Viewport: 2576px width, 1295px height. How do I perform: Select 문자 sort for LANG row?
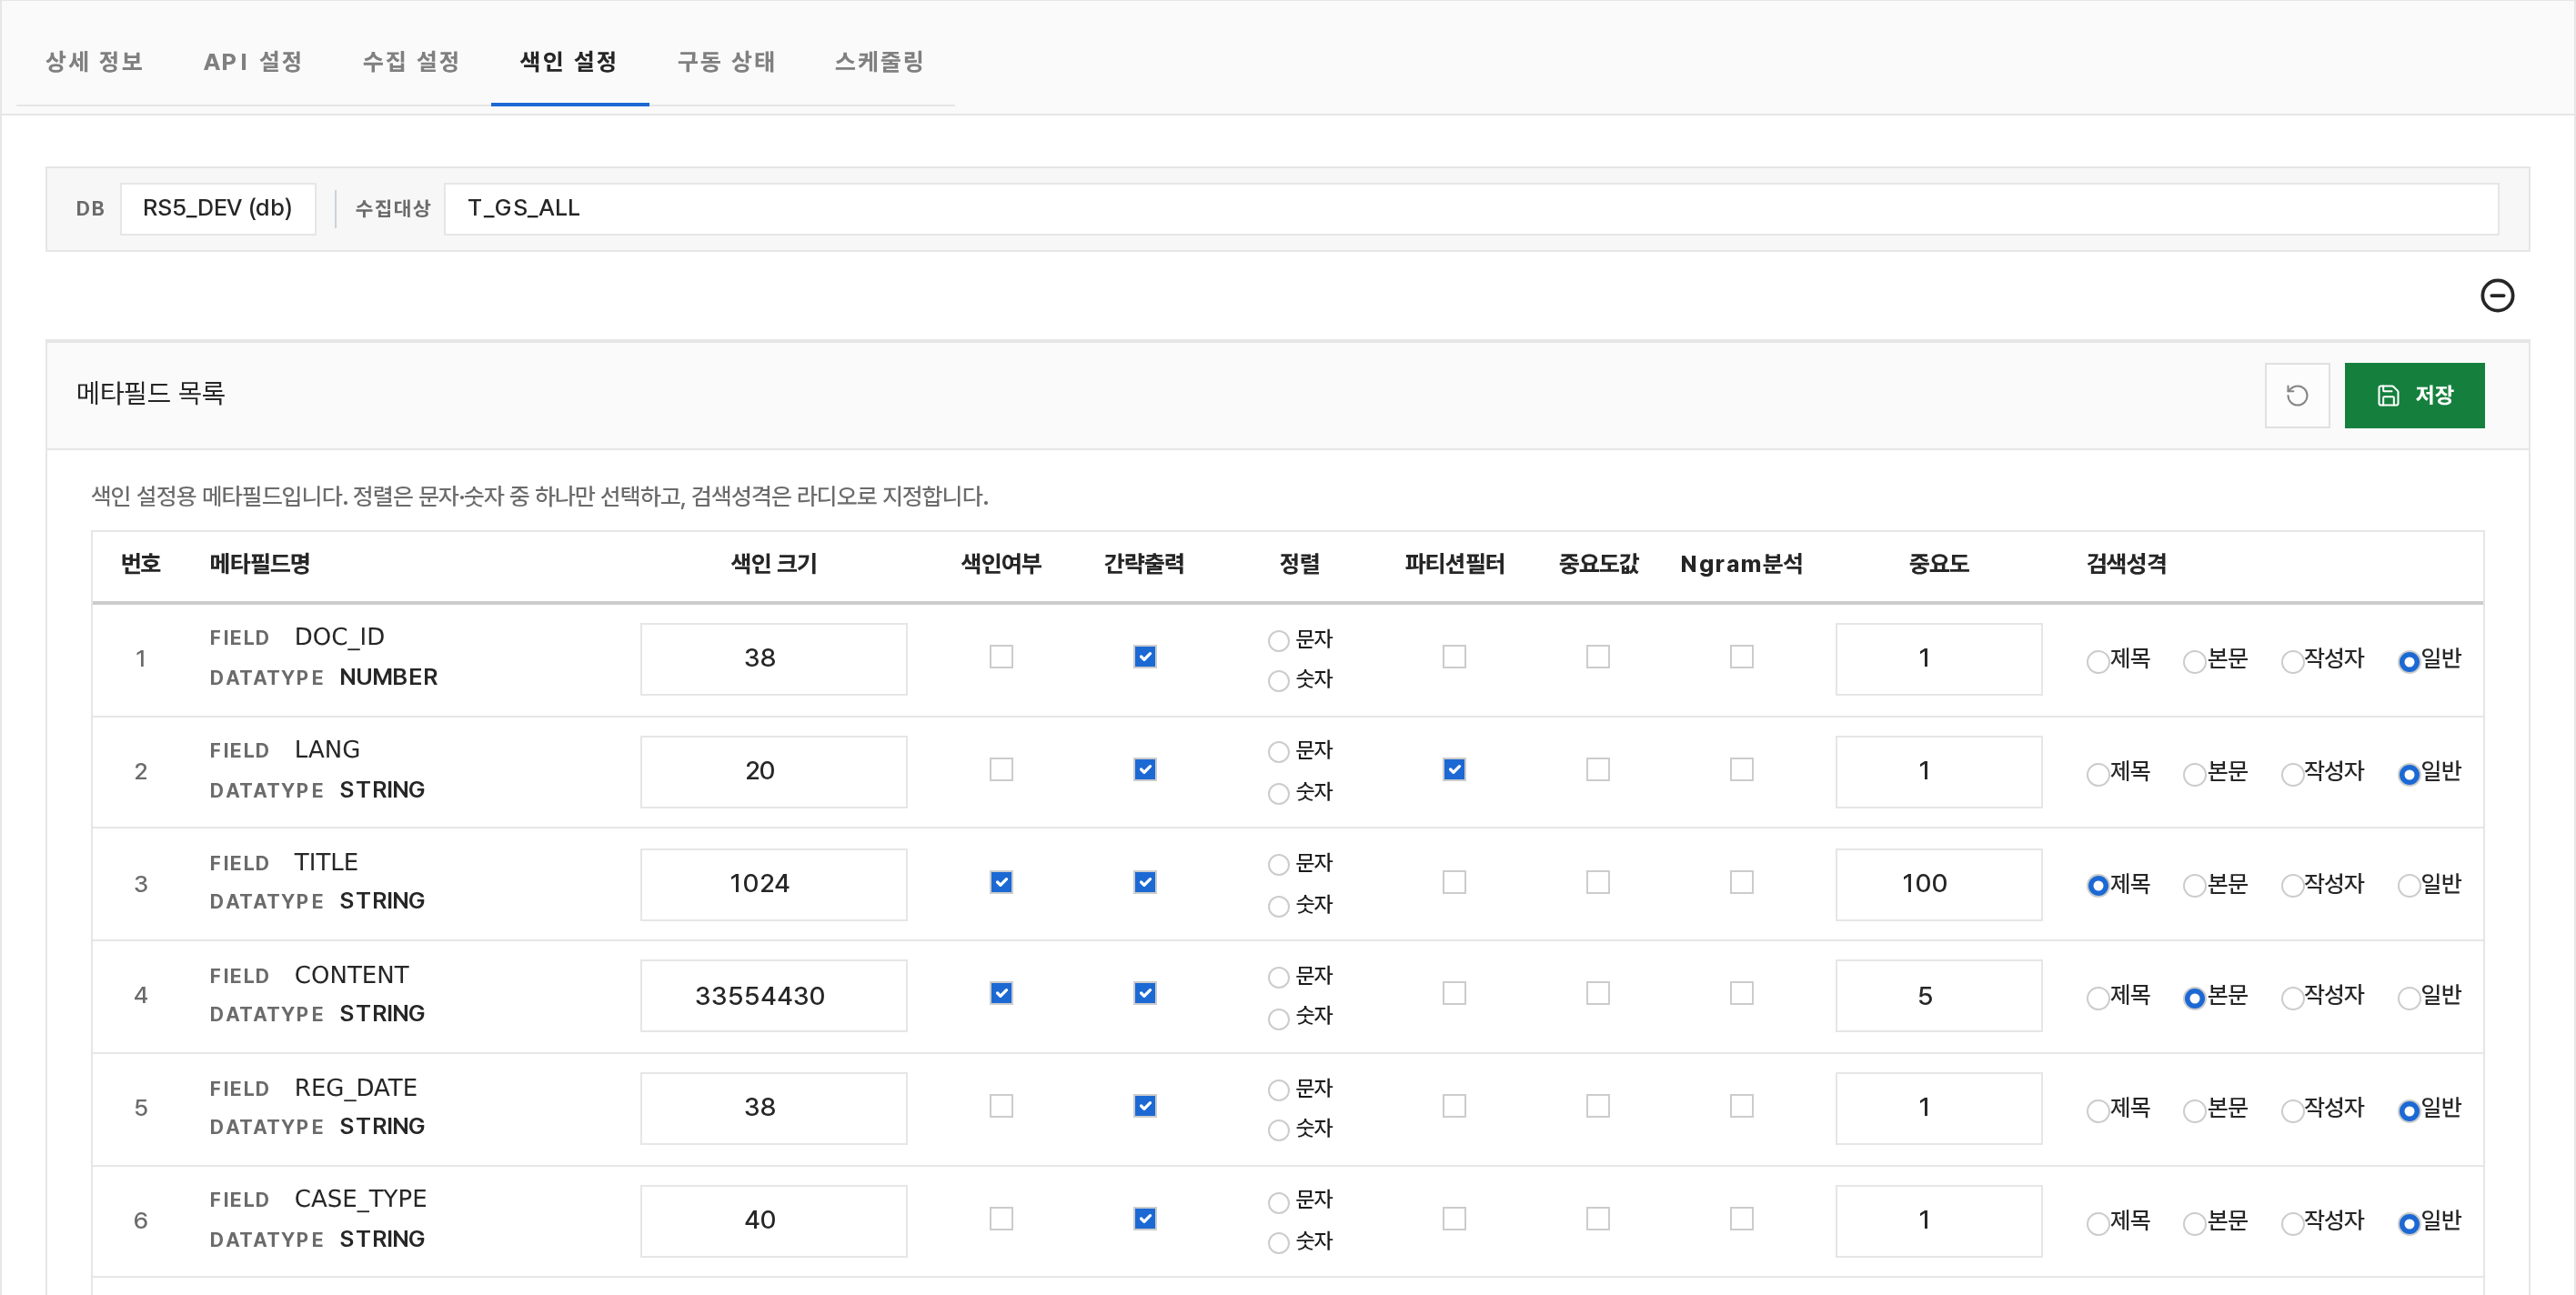coord(1278,752)
